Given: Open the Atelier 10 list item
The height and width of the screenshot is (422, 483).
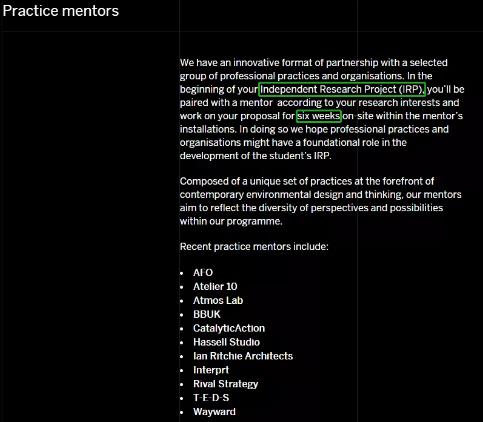Looking at the screenshot, I should pyautogui.click(x=215, y=287).
